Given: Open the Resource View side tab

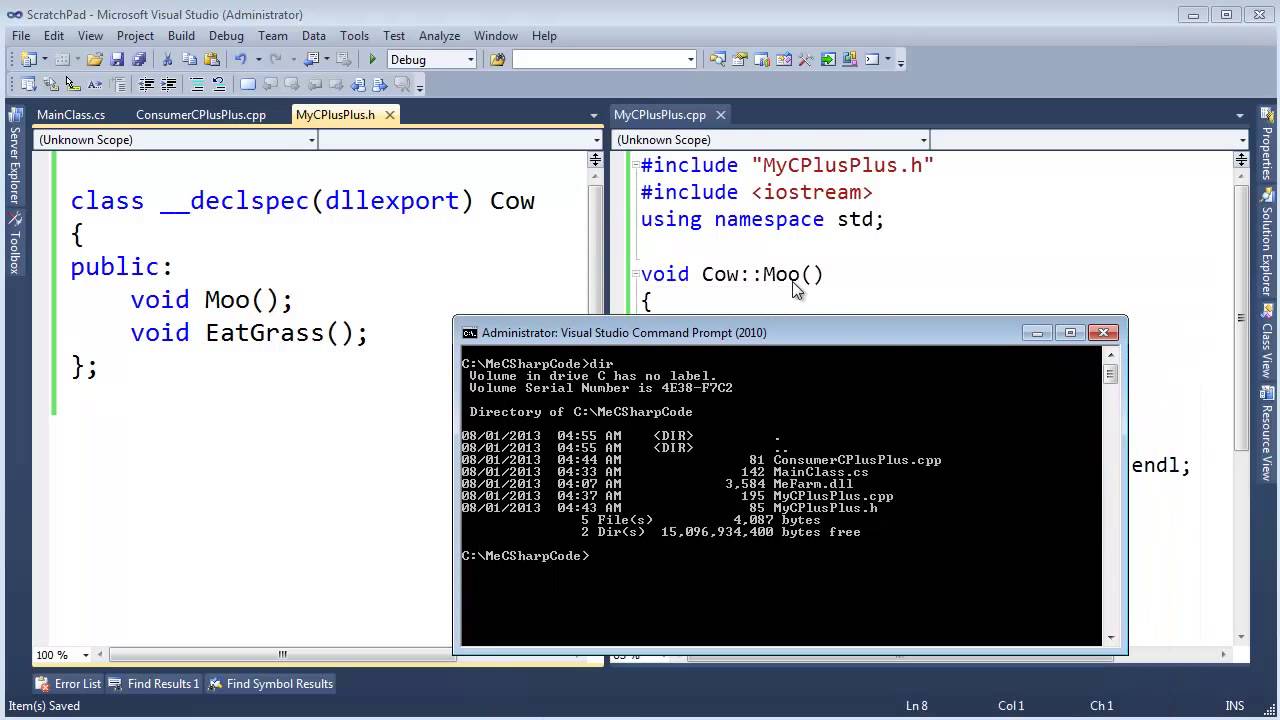Looking at the screenshot, I should point(1266,433).
